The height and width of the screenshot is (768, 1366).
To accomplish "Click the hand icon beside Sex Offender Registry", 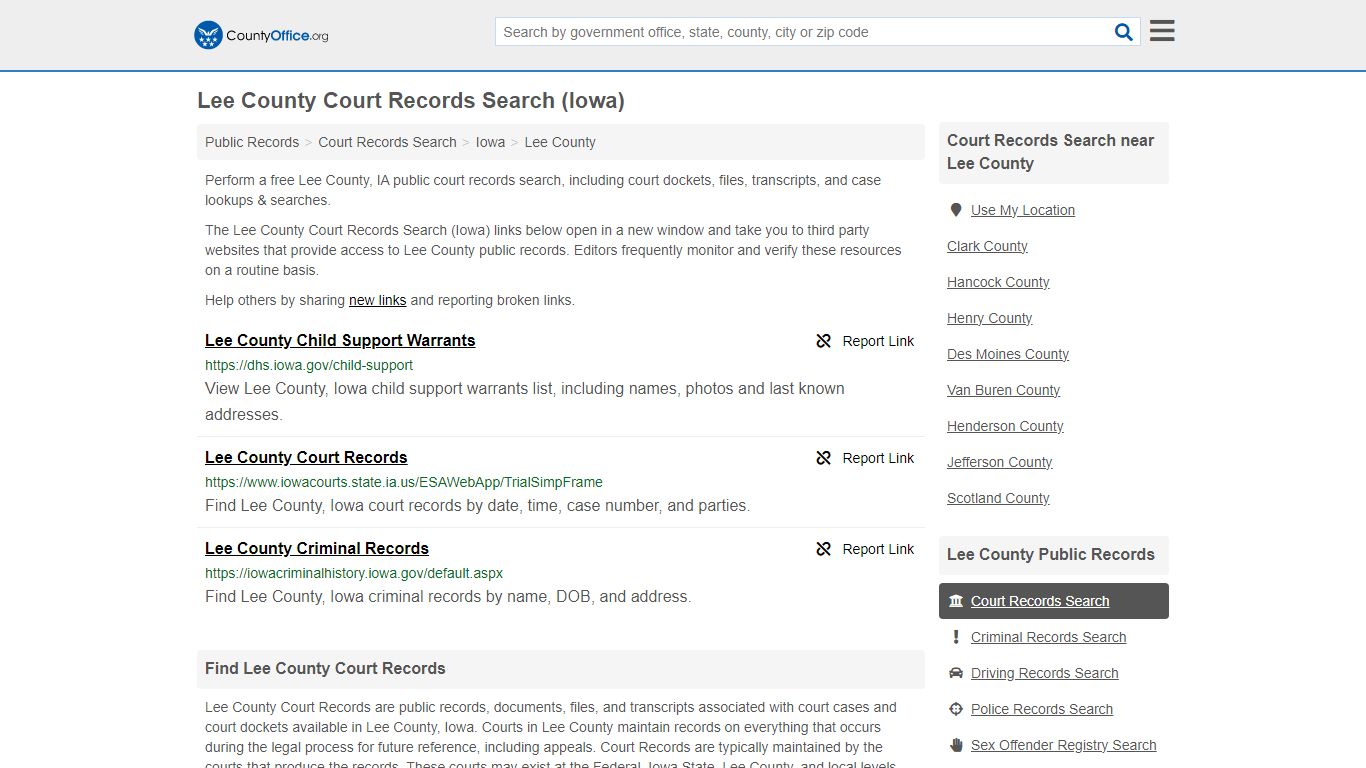I will (x=956, y=745).
